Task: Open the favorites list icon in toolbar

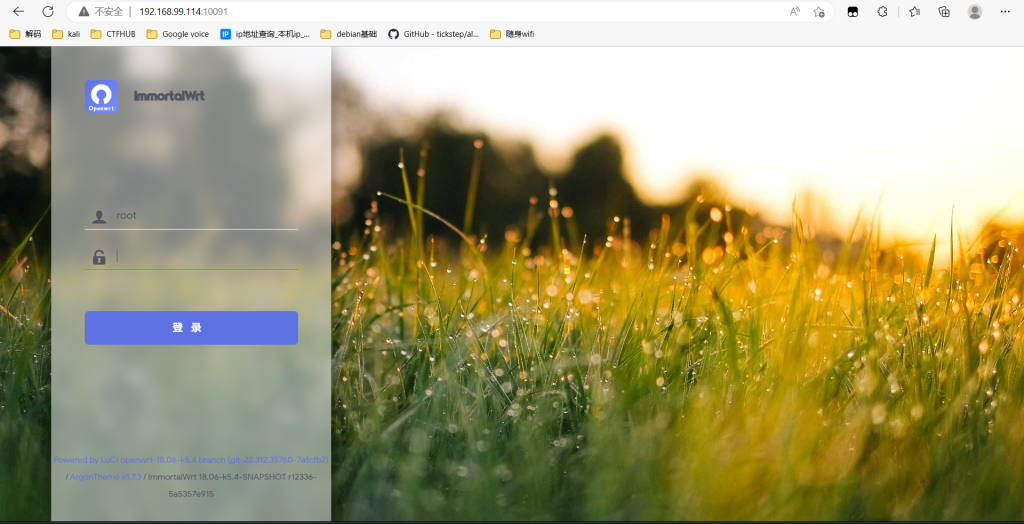Action: coord(914,12)
